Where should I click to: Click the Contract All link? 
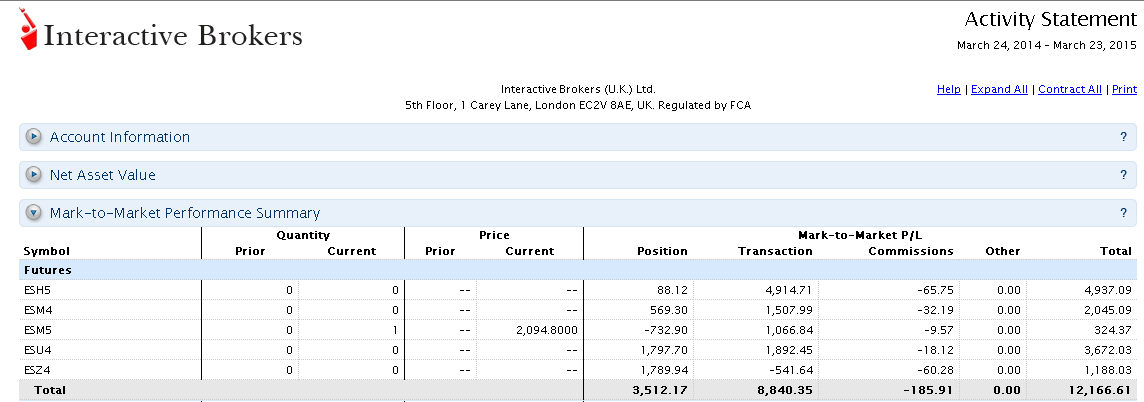1070,89
